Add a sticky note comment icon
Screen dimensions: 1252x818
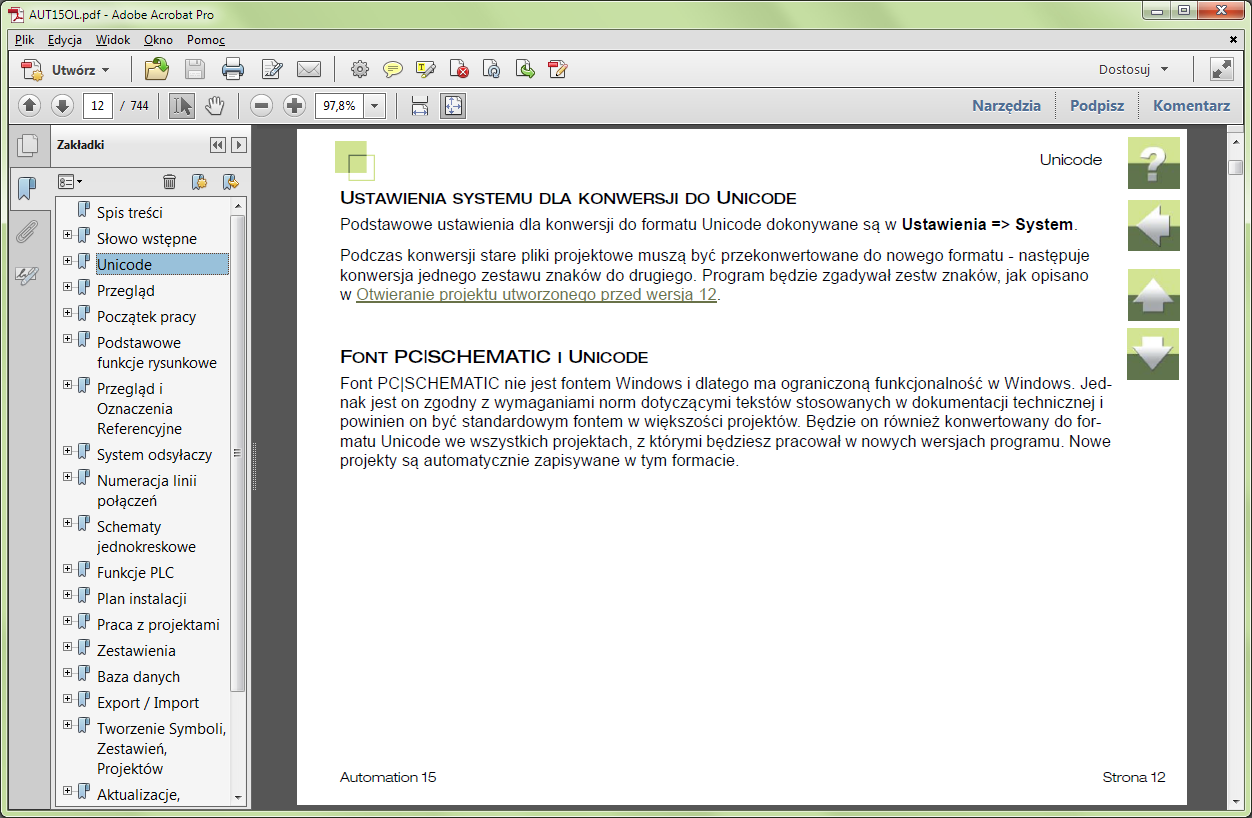pos(393,69)
